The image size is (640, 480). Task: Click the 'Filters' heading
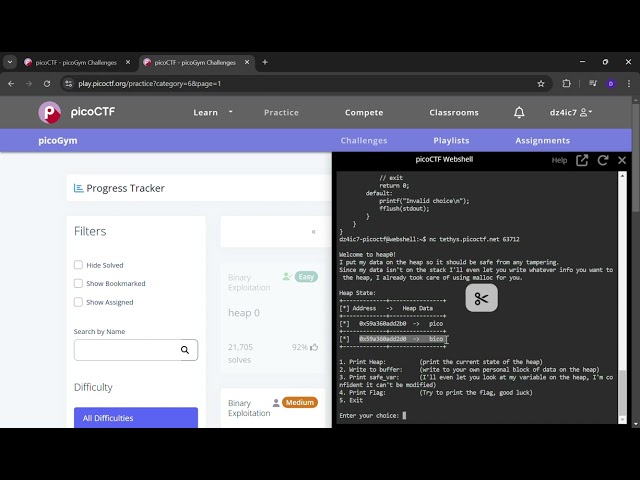pyautogui.click(x=90, y=231)
